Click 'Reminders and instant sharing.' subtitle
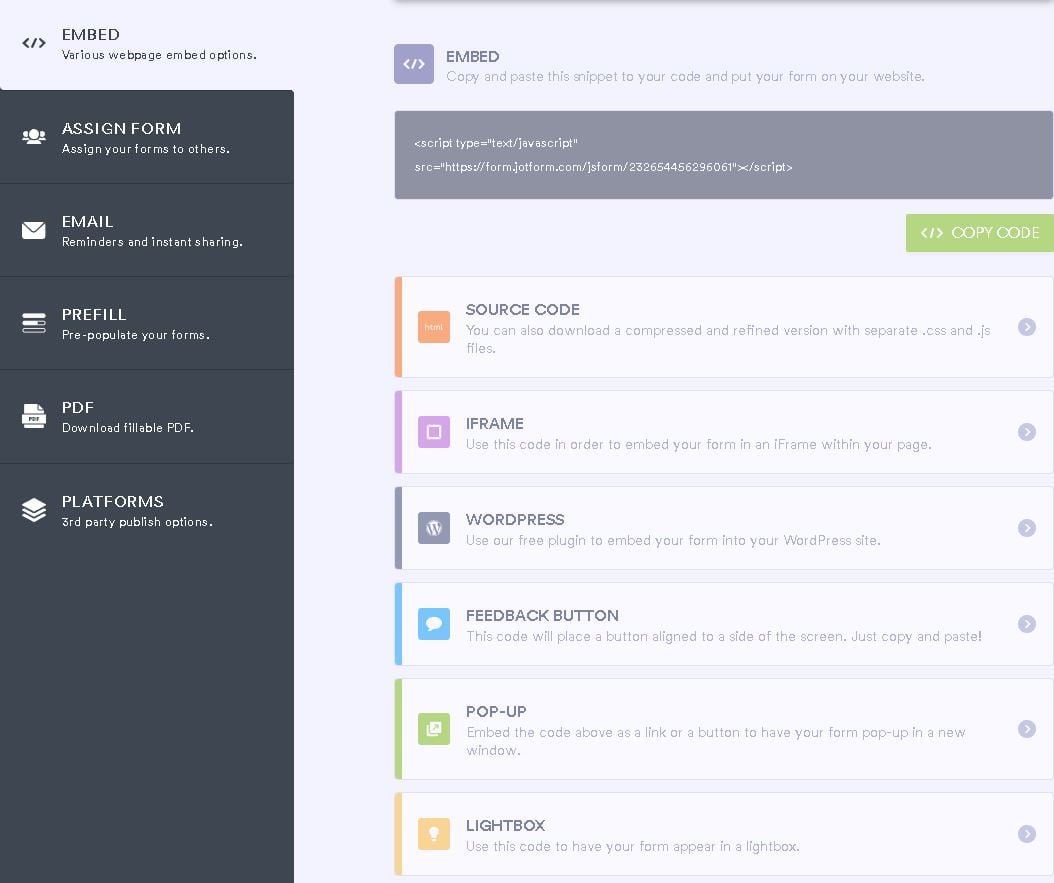 pos(152,242)
